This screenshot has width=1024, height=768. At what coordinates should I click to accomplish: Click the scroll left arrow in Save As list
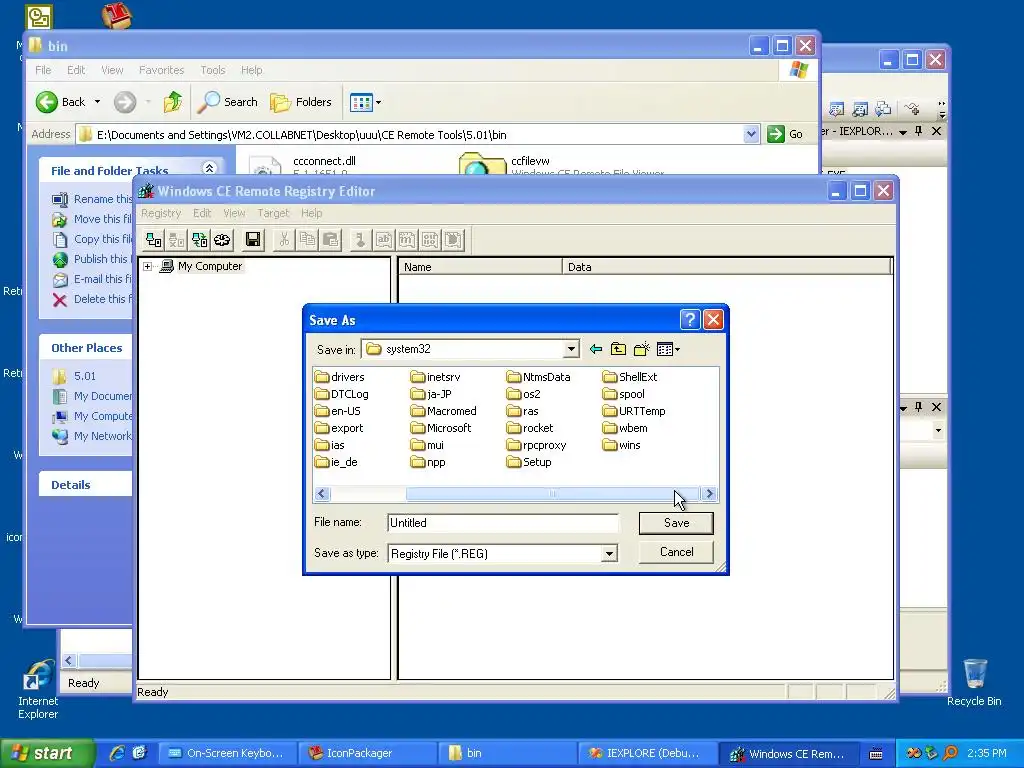322,494
